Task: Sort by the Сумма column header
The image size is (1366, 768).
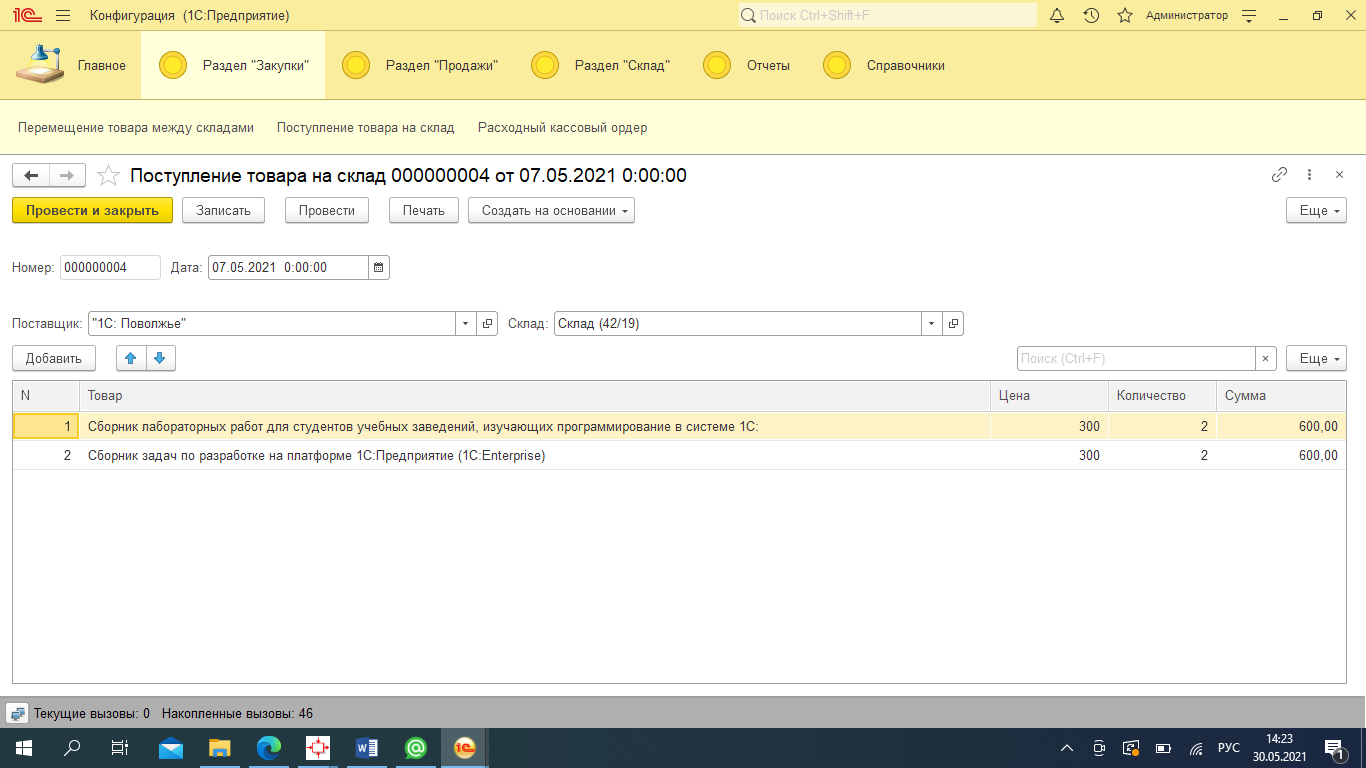Action: pyautogui.click(x=1281, y=395)
